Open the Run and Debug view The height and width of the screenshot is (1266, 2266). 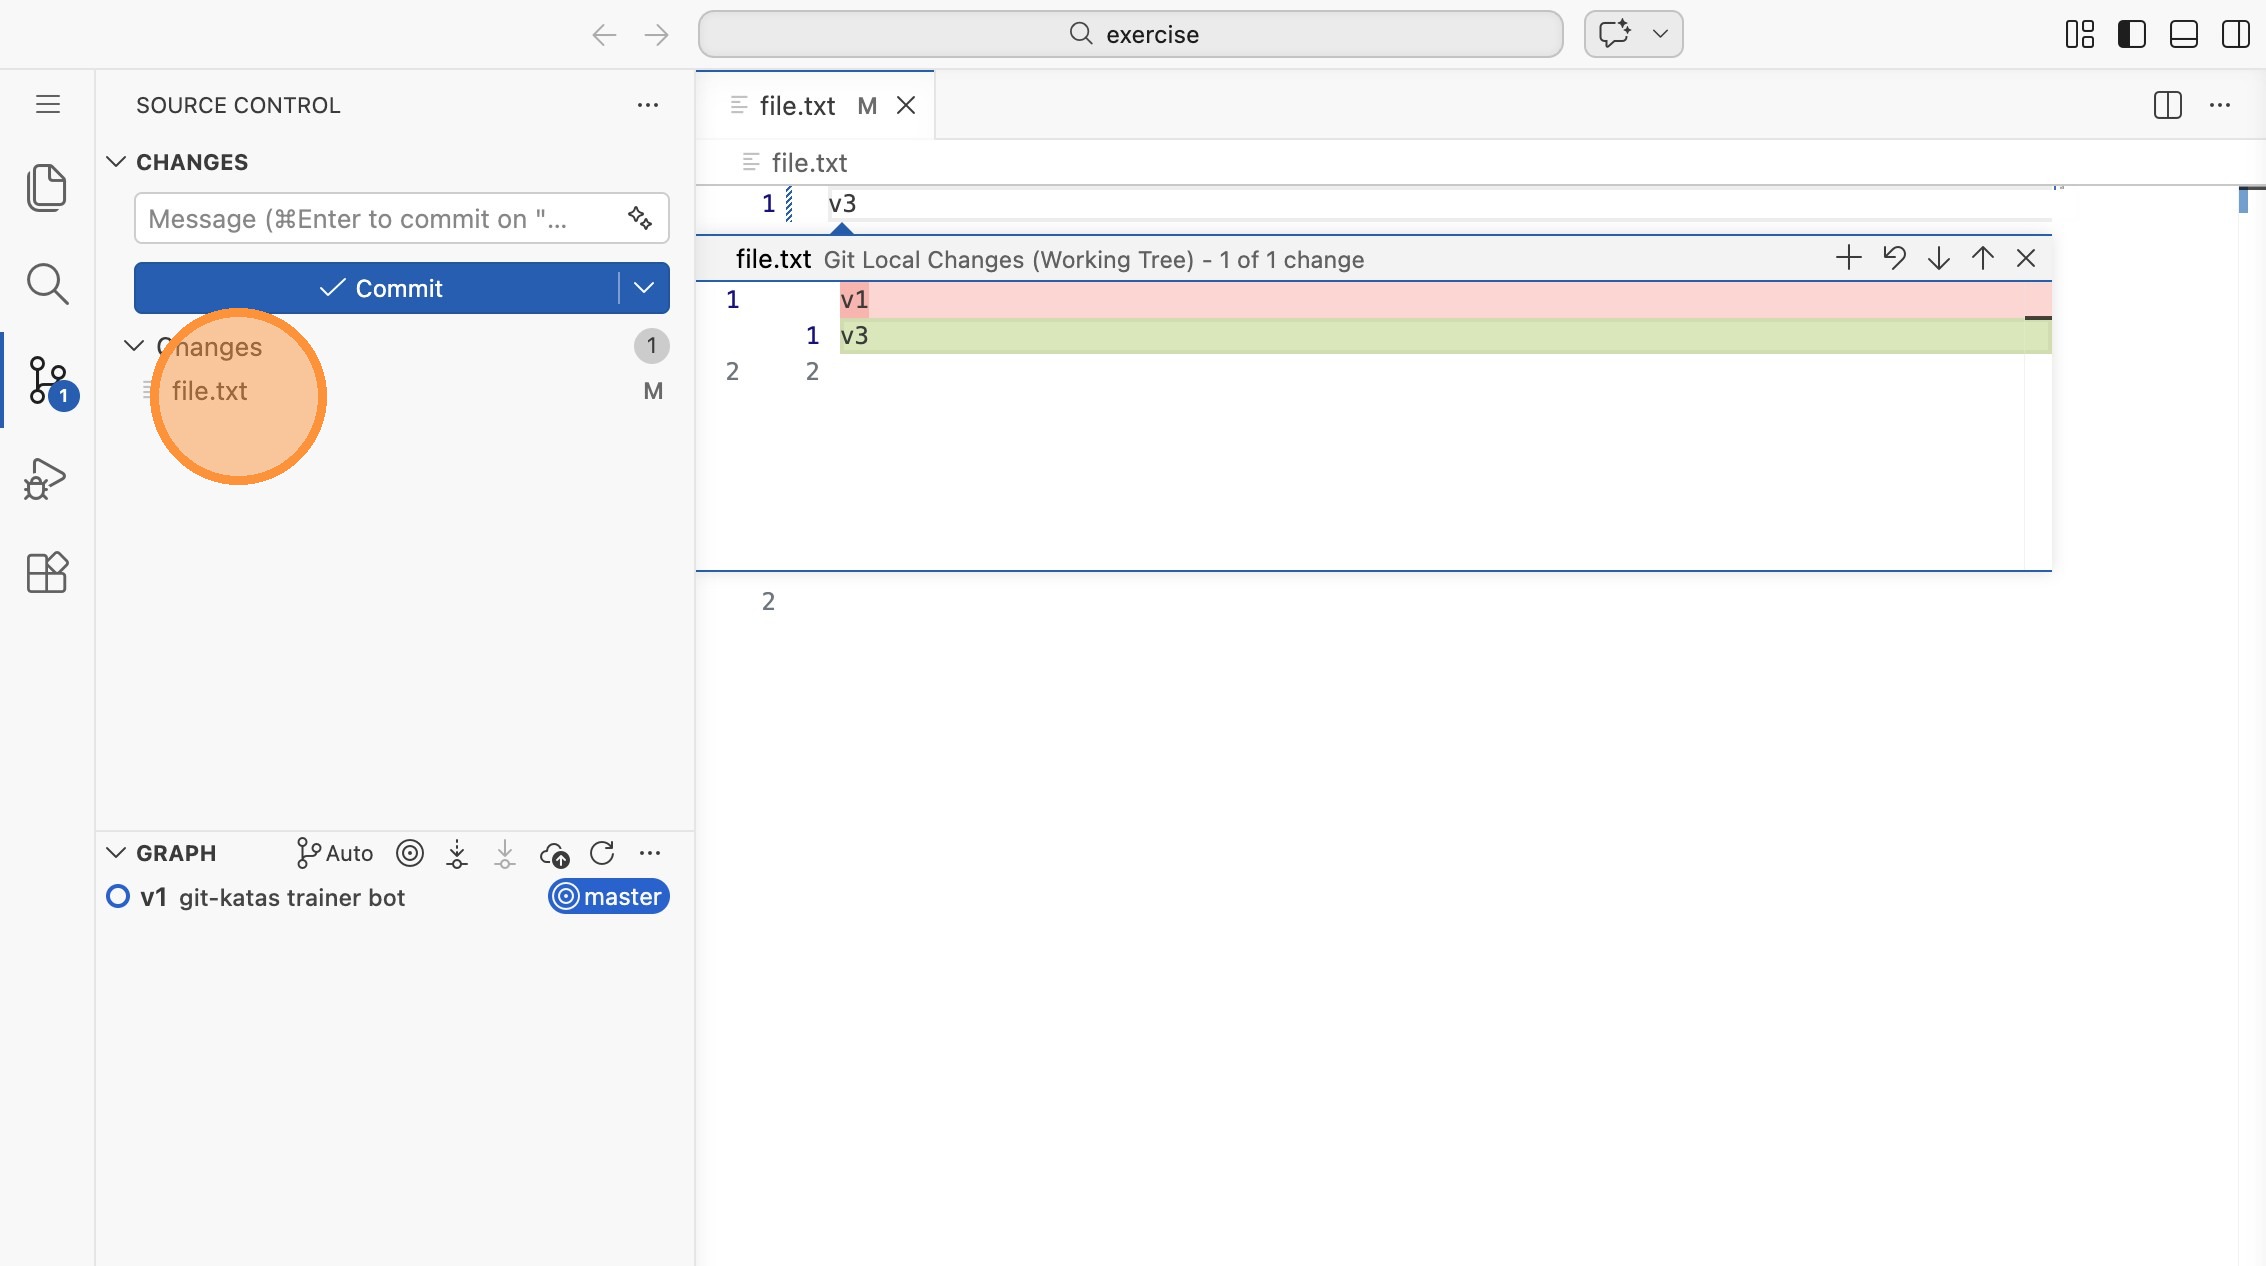click(x=46, y=479)
